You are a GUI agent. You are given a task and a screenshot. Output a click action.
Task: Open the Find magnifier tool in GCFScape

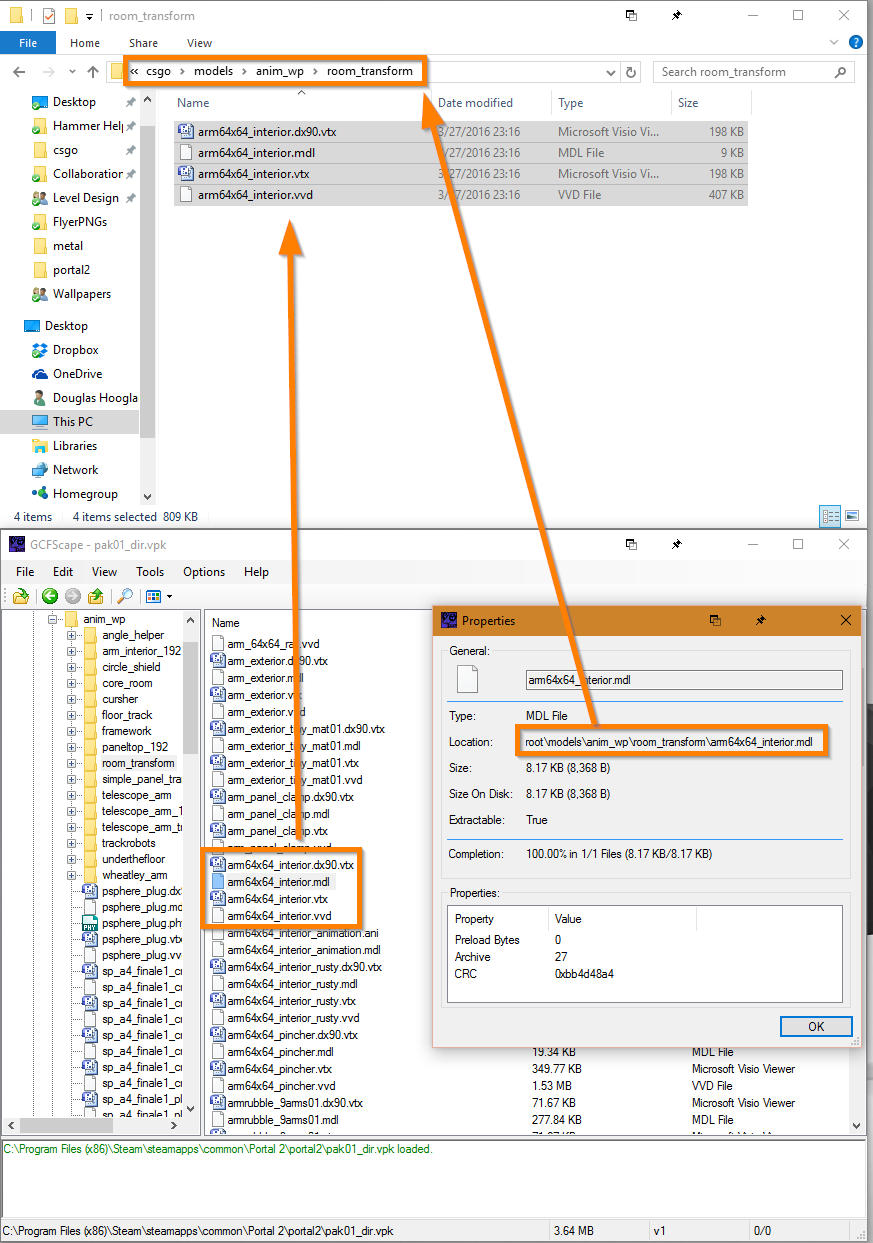[x=125, y=596]
